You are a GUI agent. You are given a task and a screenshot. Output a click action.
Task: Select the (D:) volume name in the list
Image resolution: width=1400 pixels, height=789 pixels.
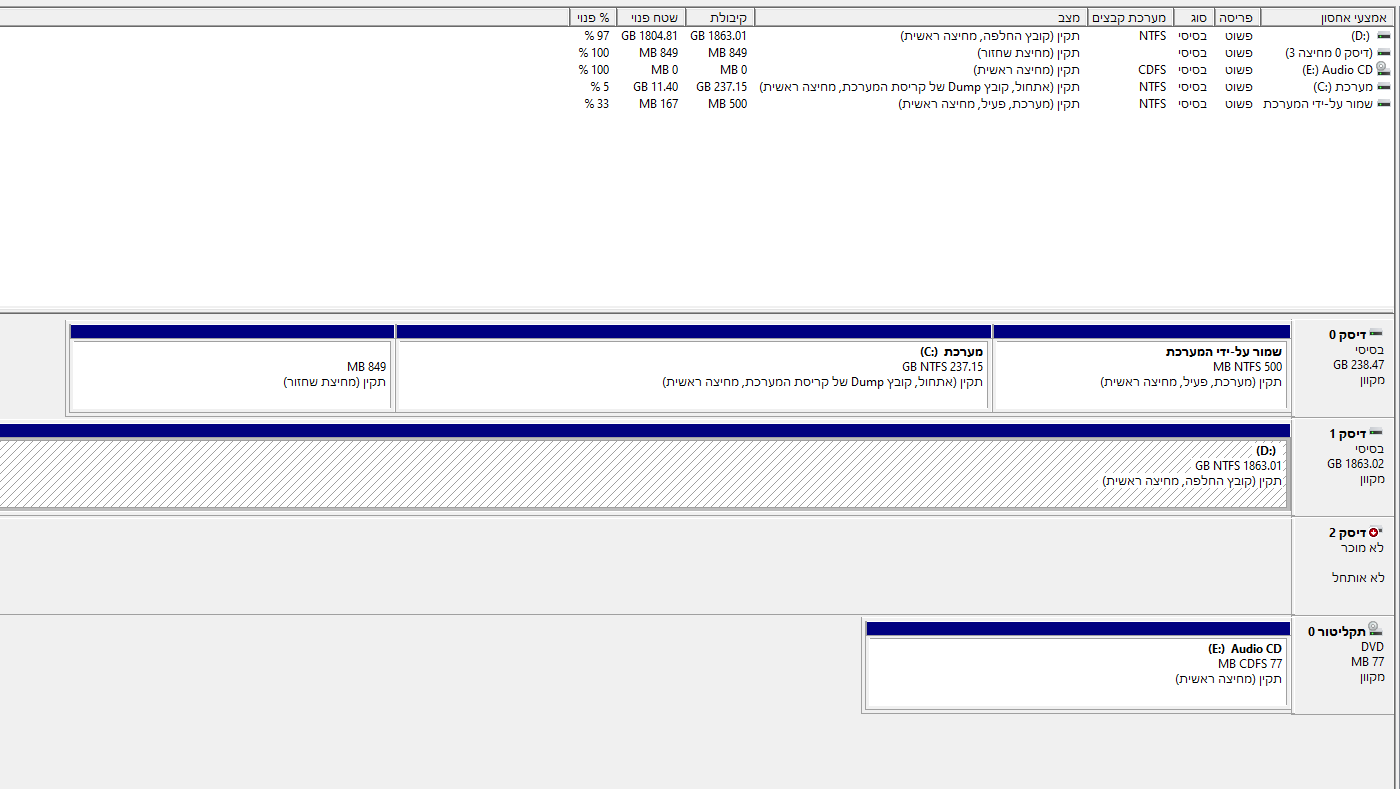click(1361, 36)
